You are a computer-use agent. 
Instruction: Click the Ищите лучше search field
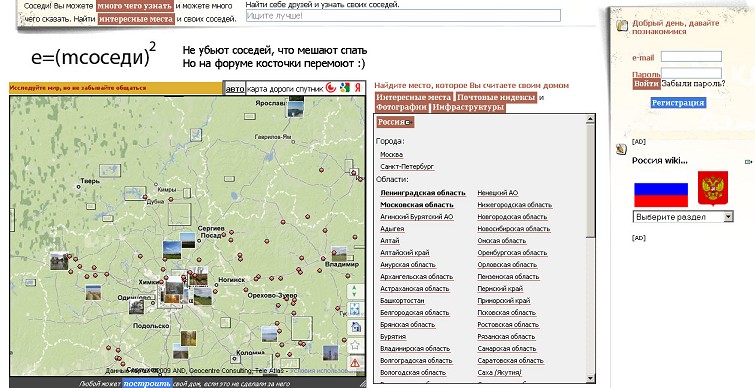pos(403,15)
